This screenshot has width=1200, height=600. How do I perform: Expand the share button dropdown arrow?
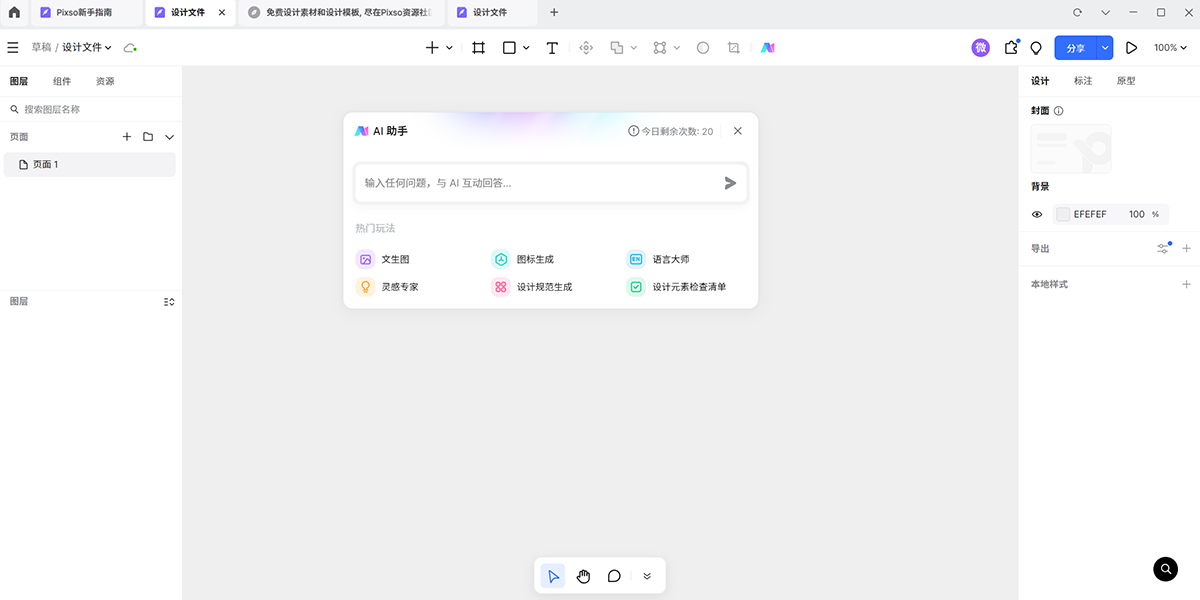coord(1105,47)
